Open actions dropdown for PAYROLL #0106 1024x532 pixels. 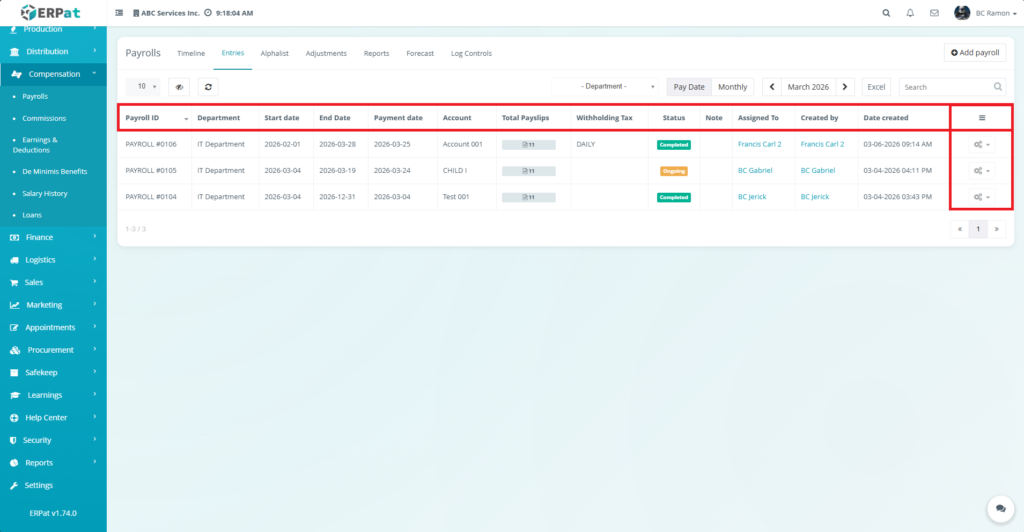pos(981,144)
